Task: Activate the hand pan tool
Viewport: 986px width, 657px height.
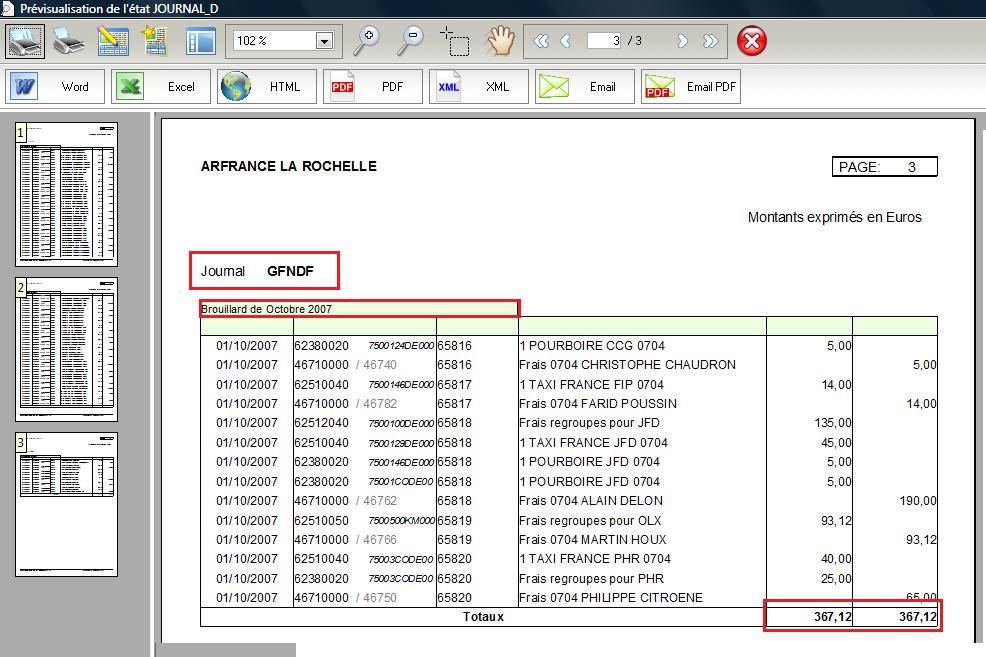Action: [499, 41]
